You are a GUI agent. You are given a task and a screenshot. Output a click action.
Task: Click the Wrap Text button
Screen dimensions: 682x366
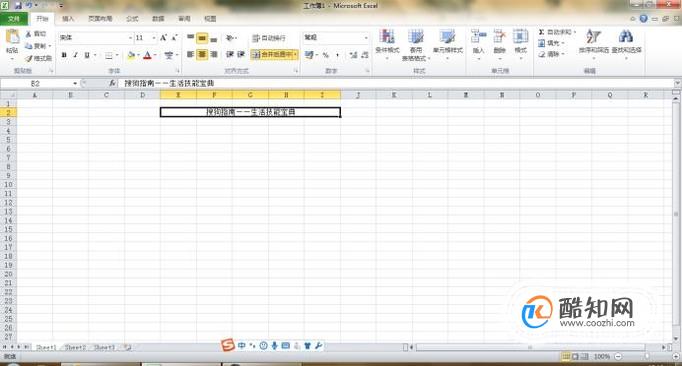pos(269,38)
